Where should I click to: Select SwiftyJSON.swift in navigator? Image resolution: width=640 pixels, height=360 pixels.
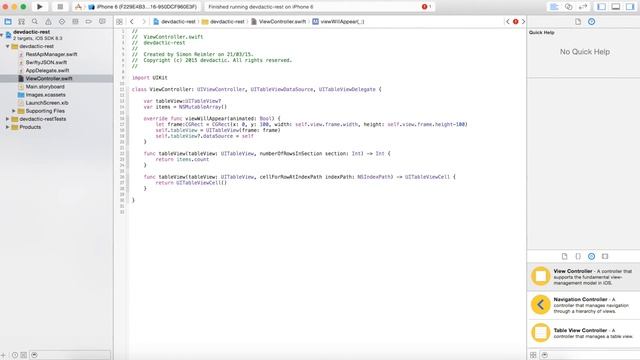coord(46,62)
